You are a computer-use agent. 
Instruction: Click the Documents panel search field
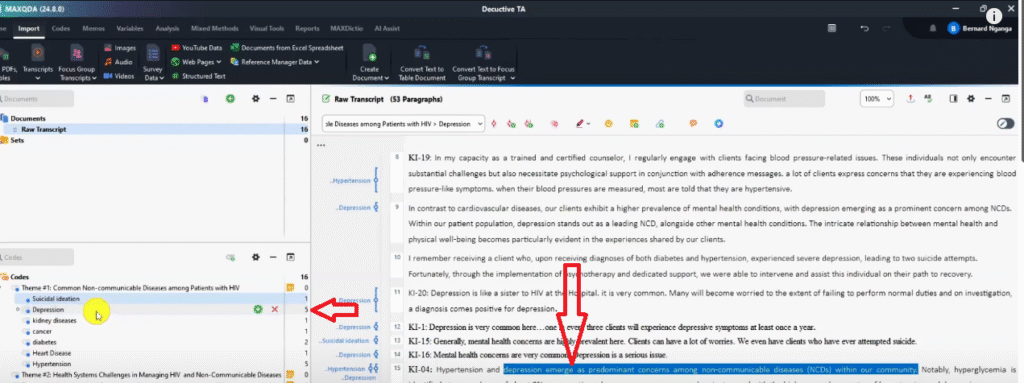coord(37,99)
